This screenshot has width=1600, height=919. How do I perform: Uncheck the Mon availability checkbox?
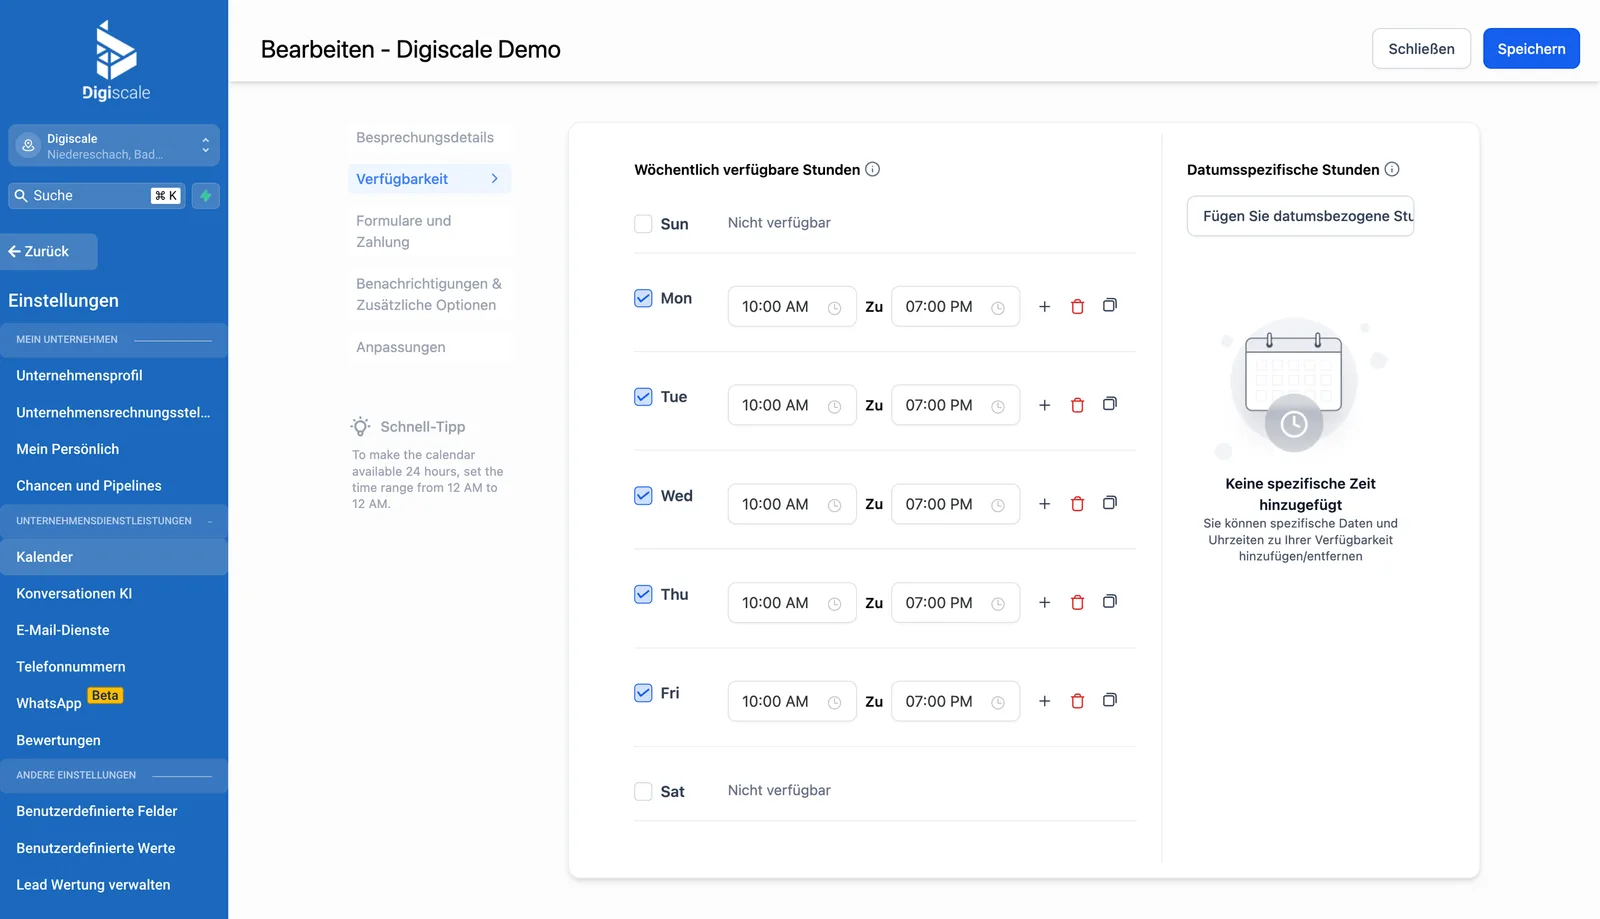643,298
